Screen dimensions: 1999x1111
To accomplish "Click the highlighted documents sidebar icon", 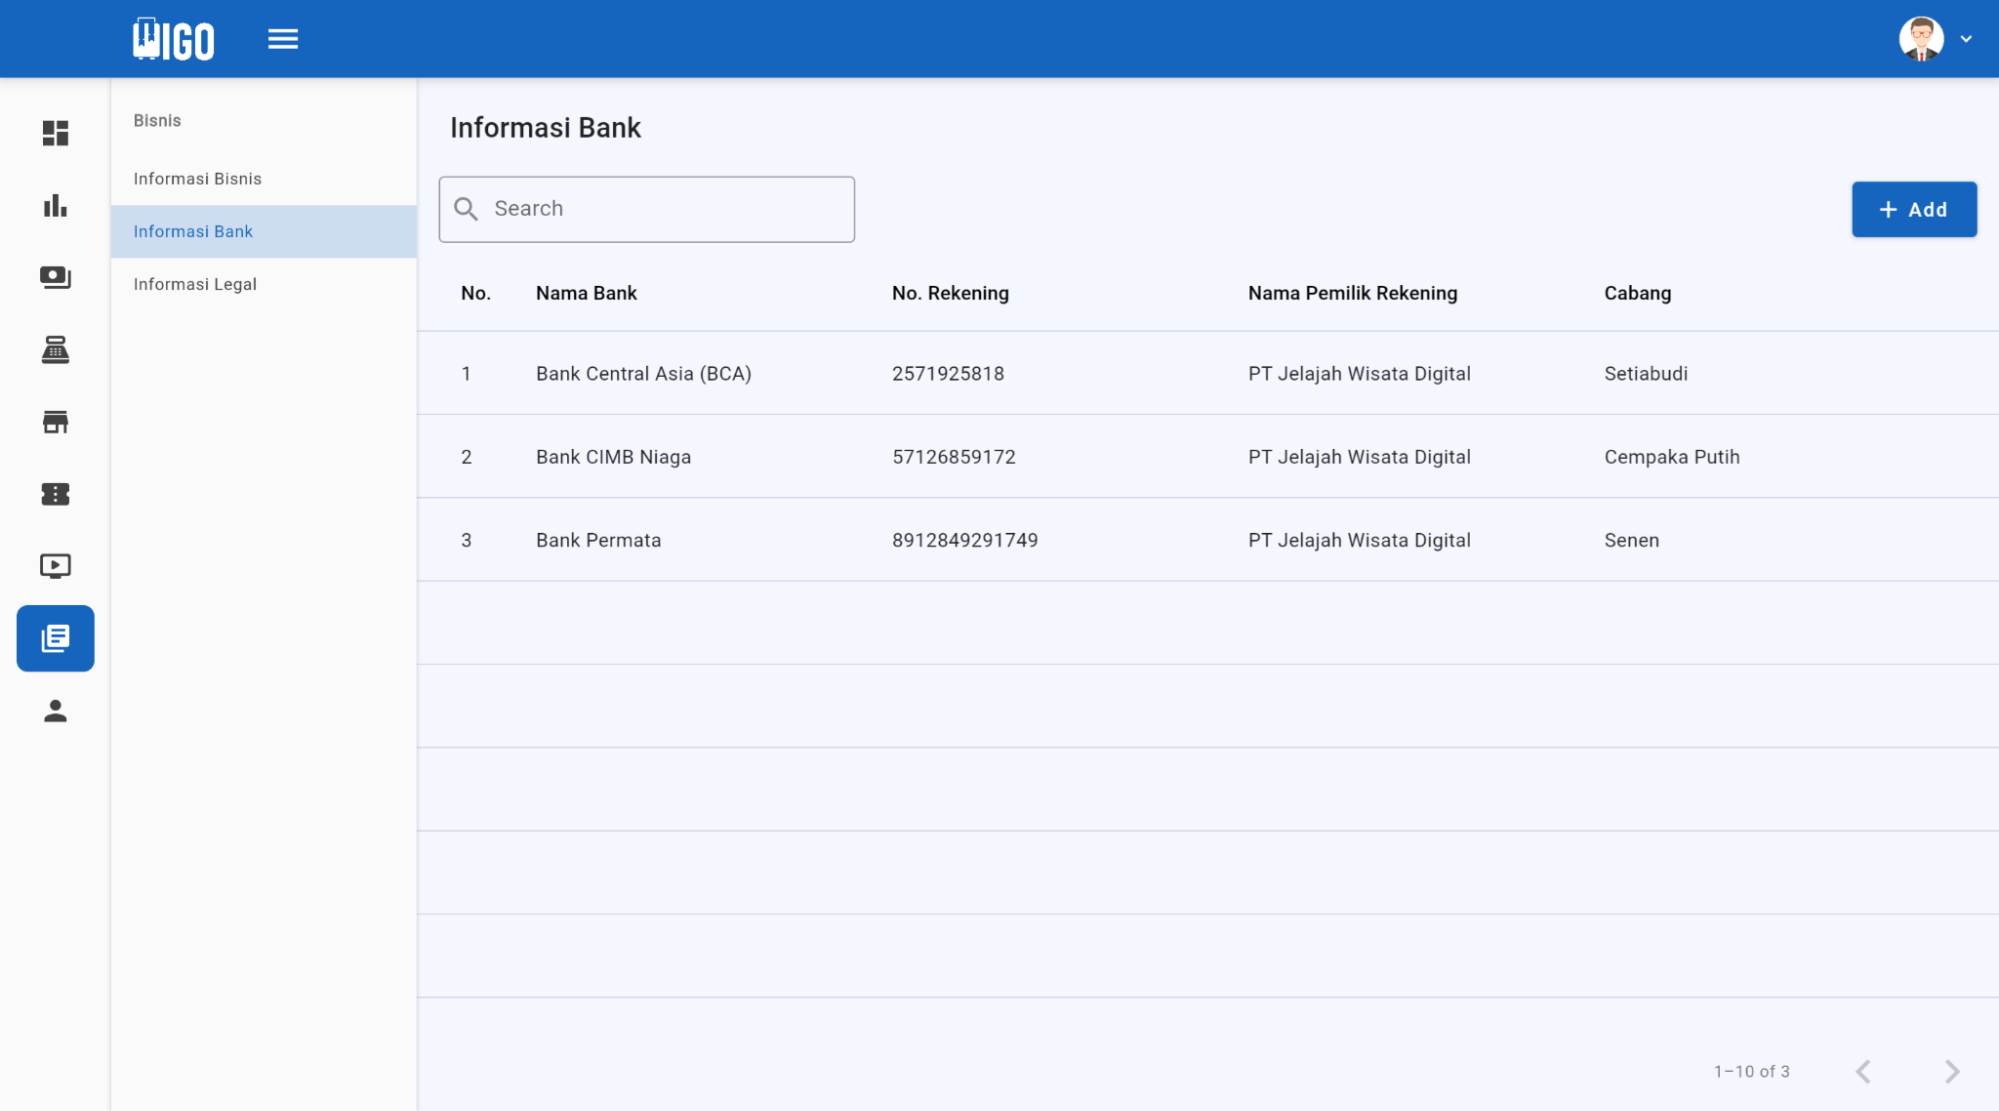I will point(55,638).
